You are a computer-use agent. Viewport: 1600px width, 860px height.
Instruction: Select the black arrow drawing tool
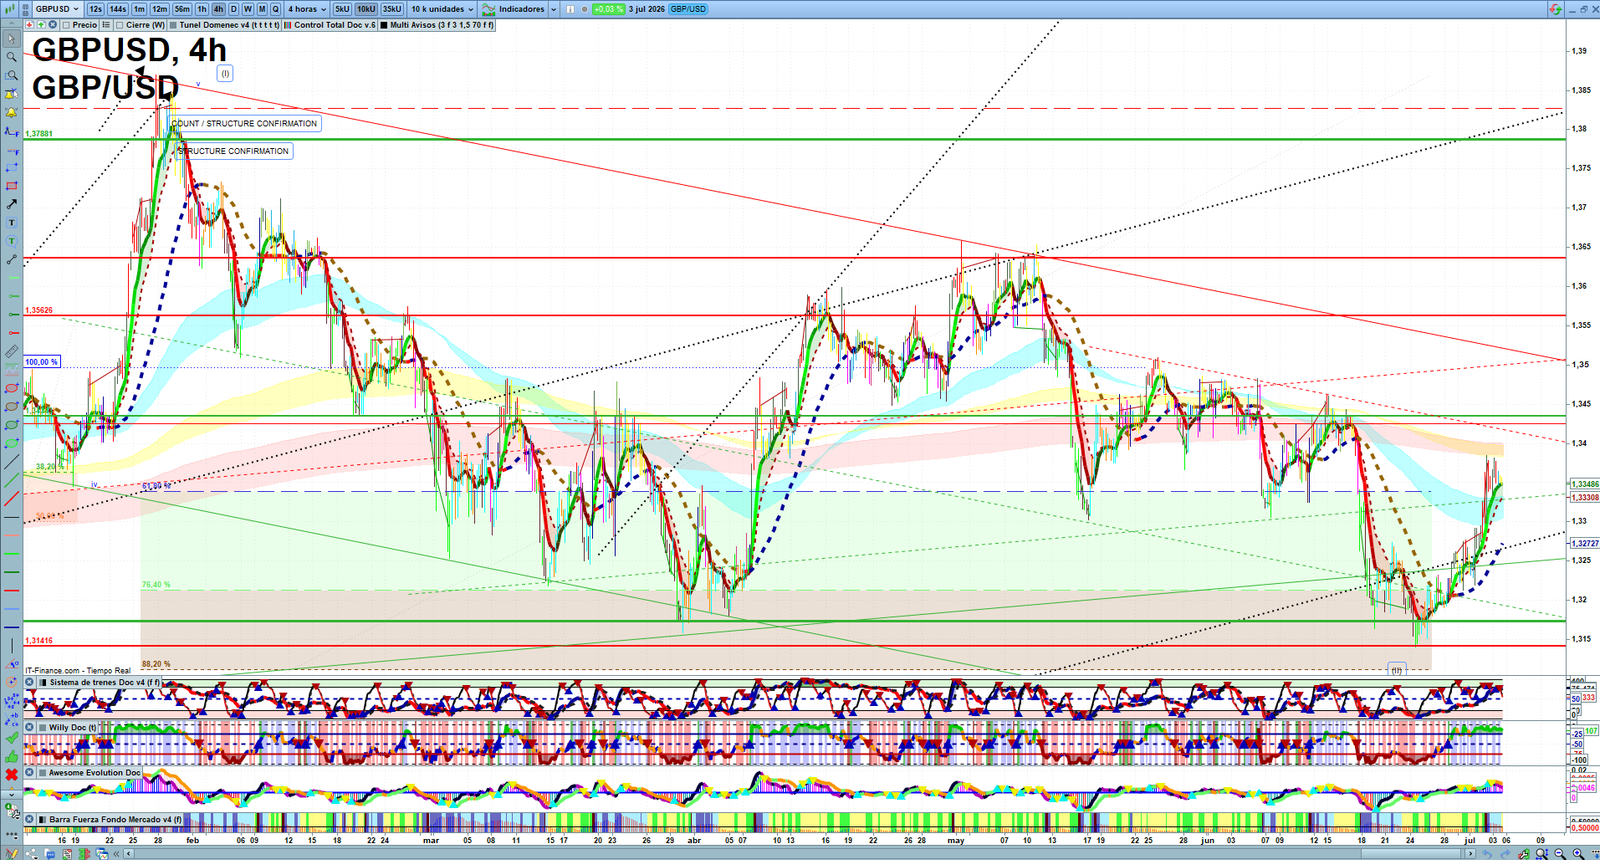(x=12, y=204)
